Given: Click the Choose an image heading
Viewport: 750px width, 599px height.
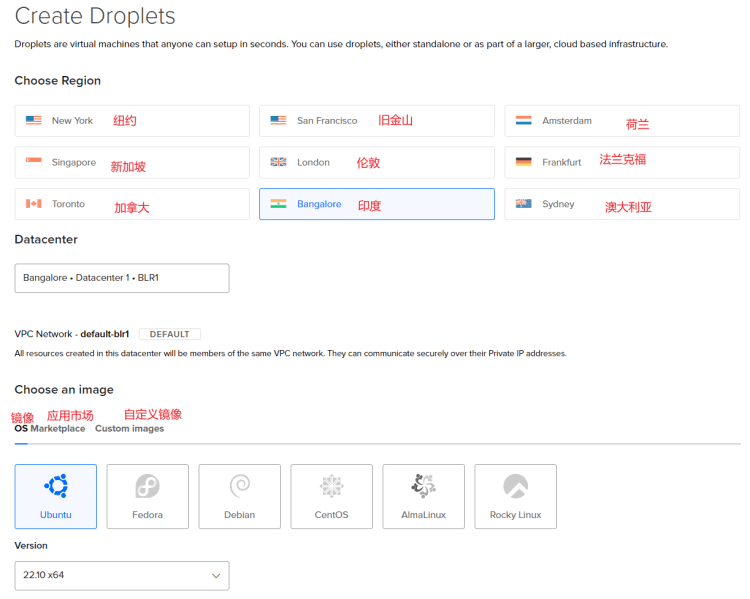Looking at the screenshot, I should [x=64, y=389].
